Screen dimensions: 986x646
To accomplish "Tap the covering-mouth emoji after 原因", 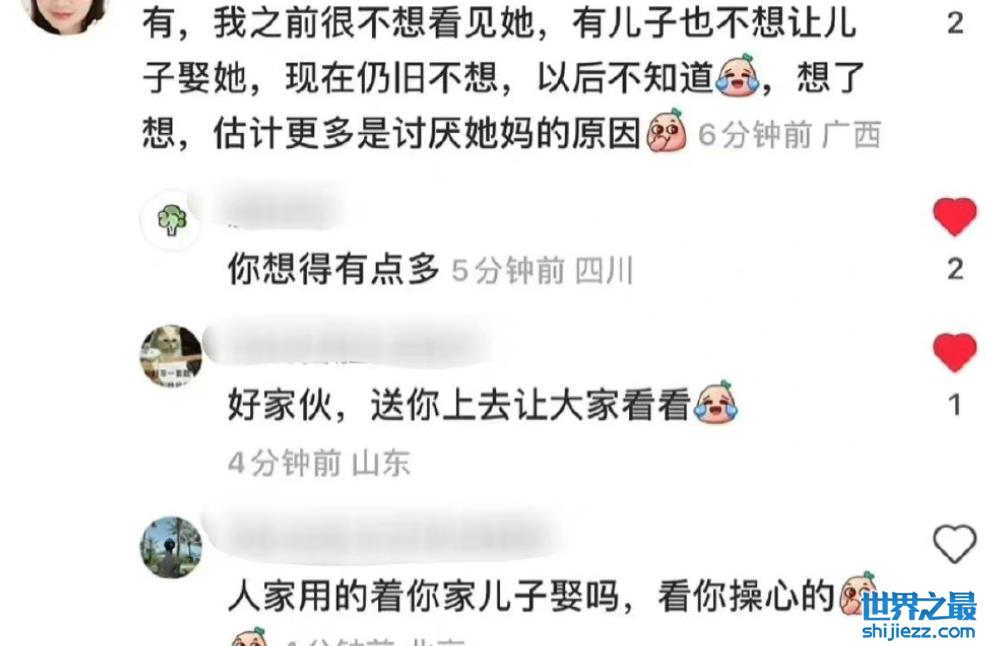I will click(x=667, y=131).
